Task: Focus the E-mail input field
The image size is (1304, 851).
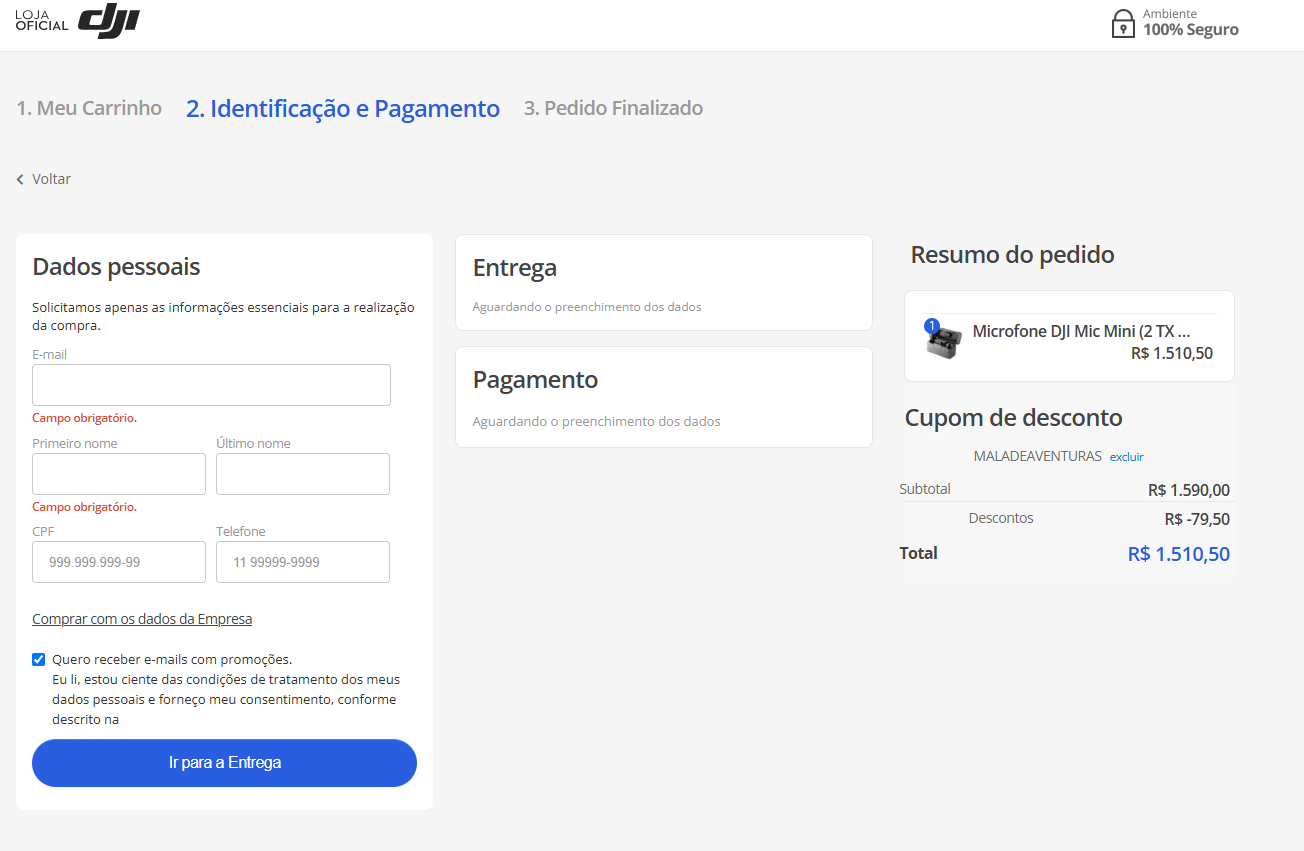Action: [211, 385]
